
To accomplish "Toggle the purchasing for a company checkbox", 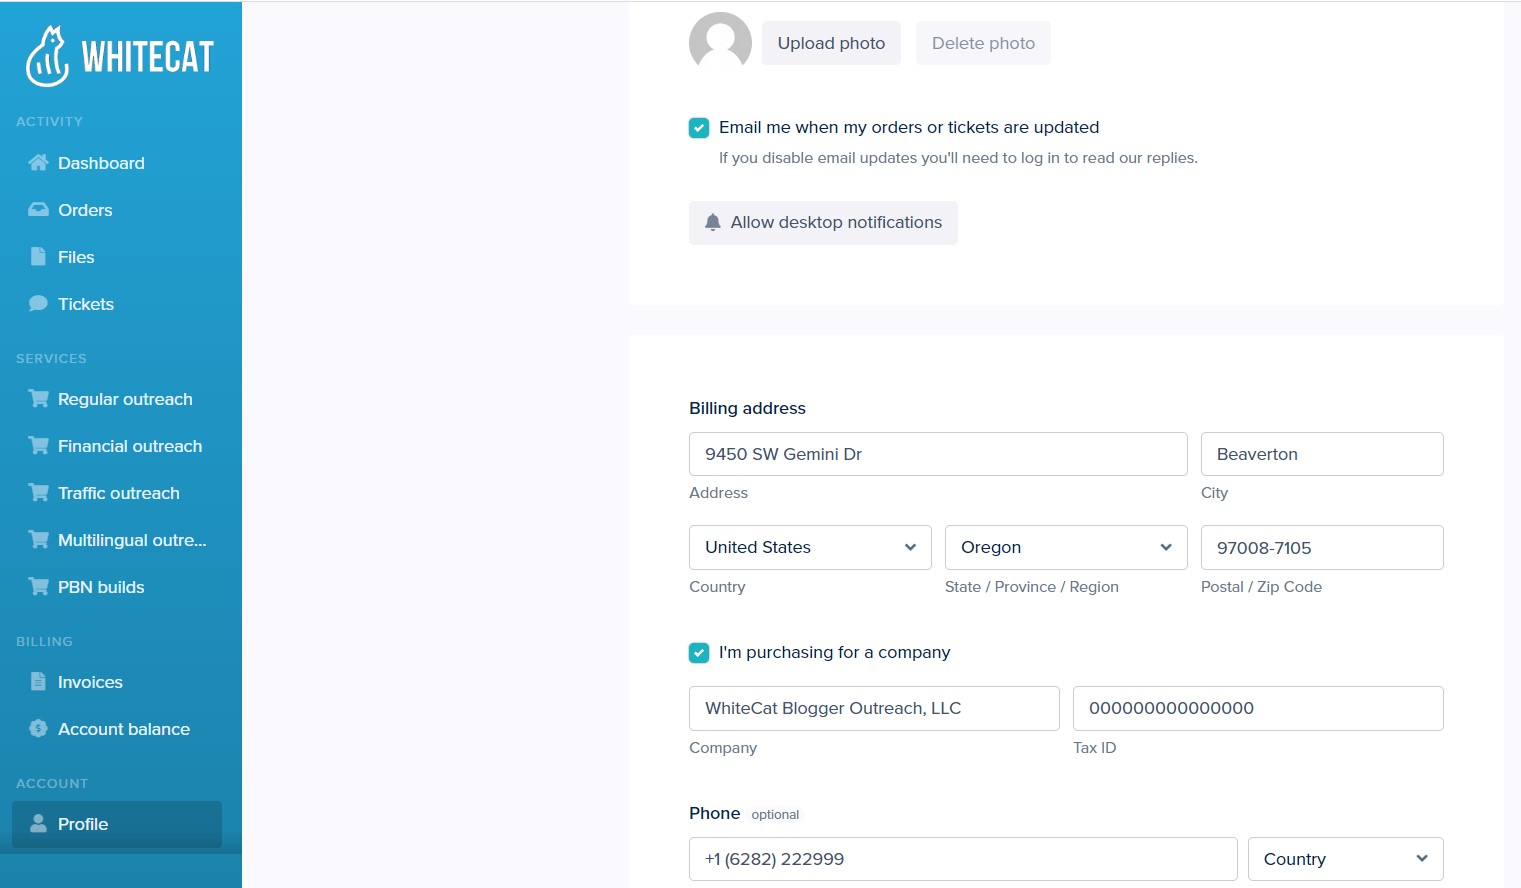I will (699, 653).
